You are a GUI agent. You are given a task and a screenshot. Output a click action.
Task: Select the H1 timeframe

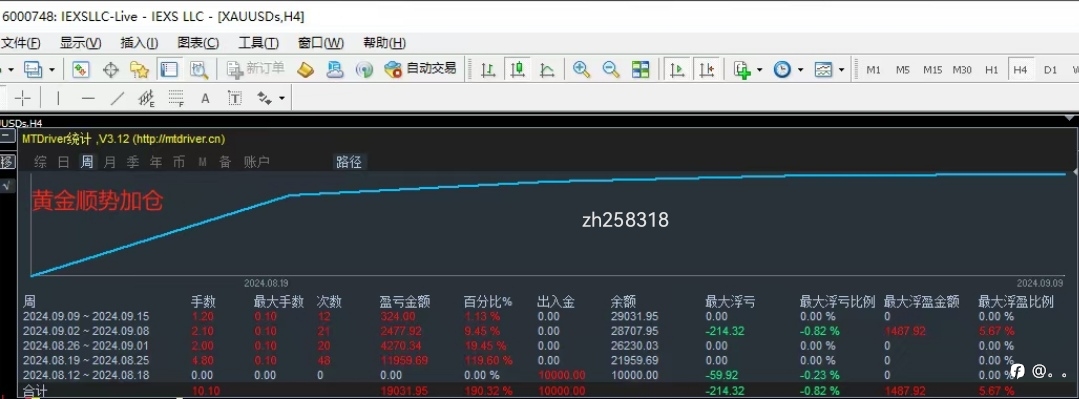click(x=992, y=69)
